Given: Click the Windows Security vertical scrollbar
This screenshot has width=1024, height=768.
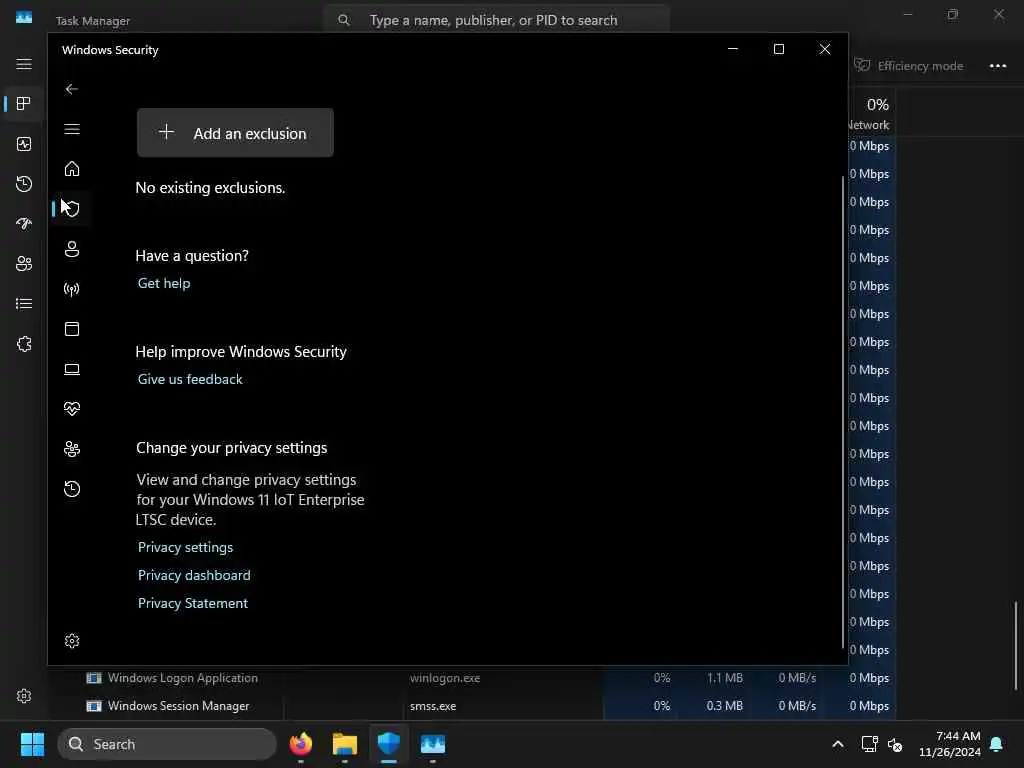Looking at the screenshot, I should (844, 411).
